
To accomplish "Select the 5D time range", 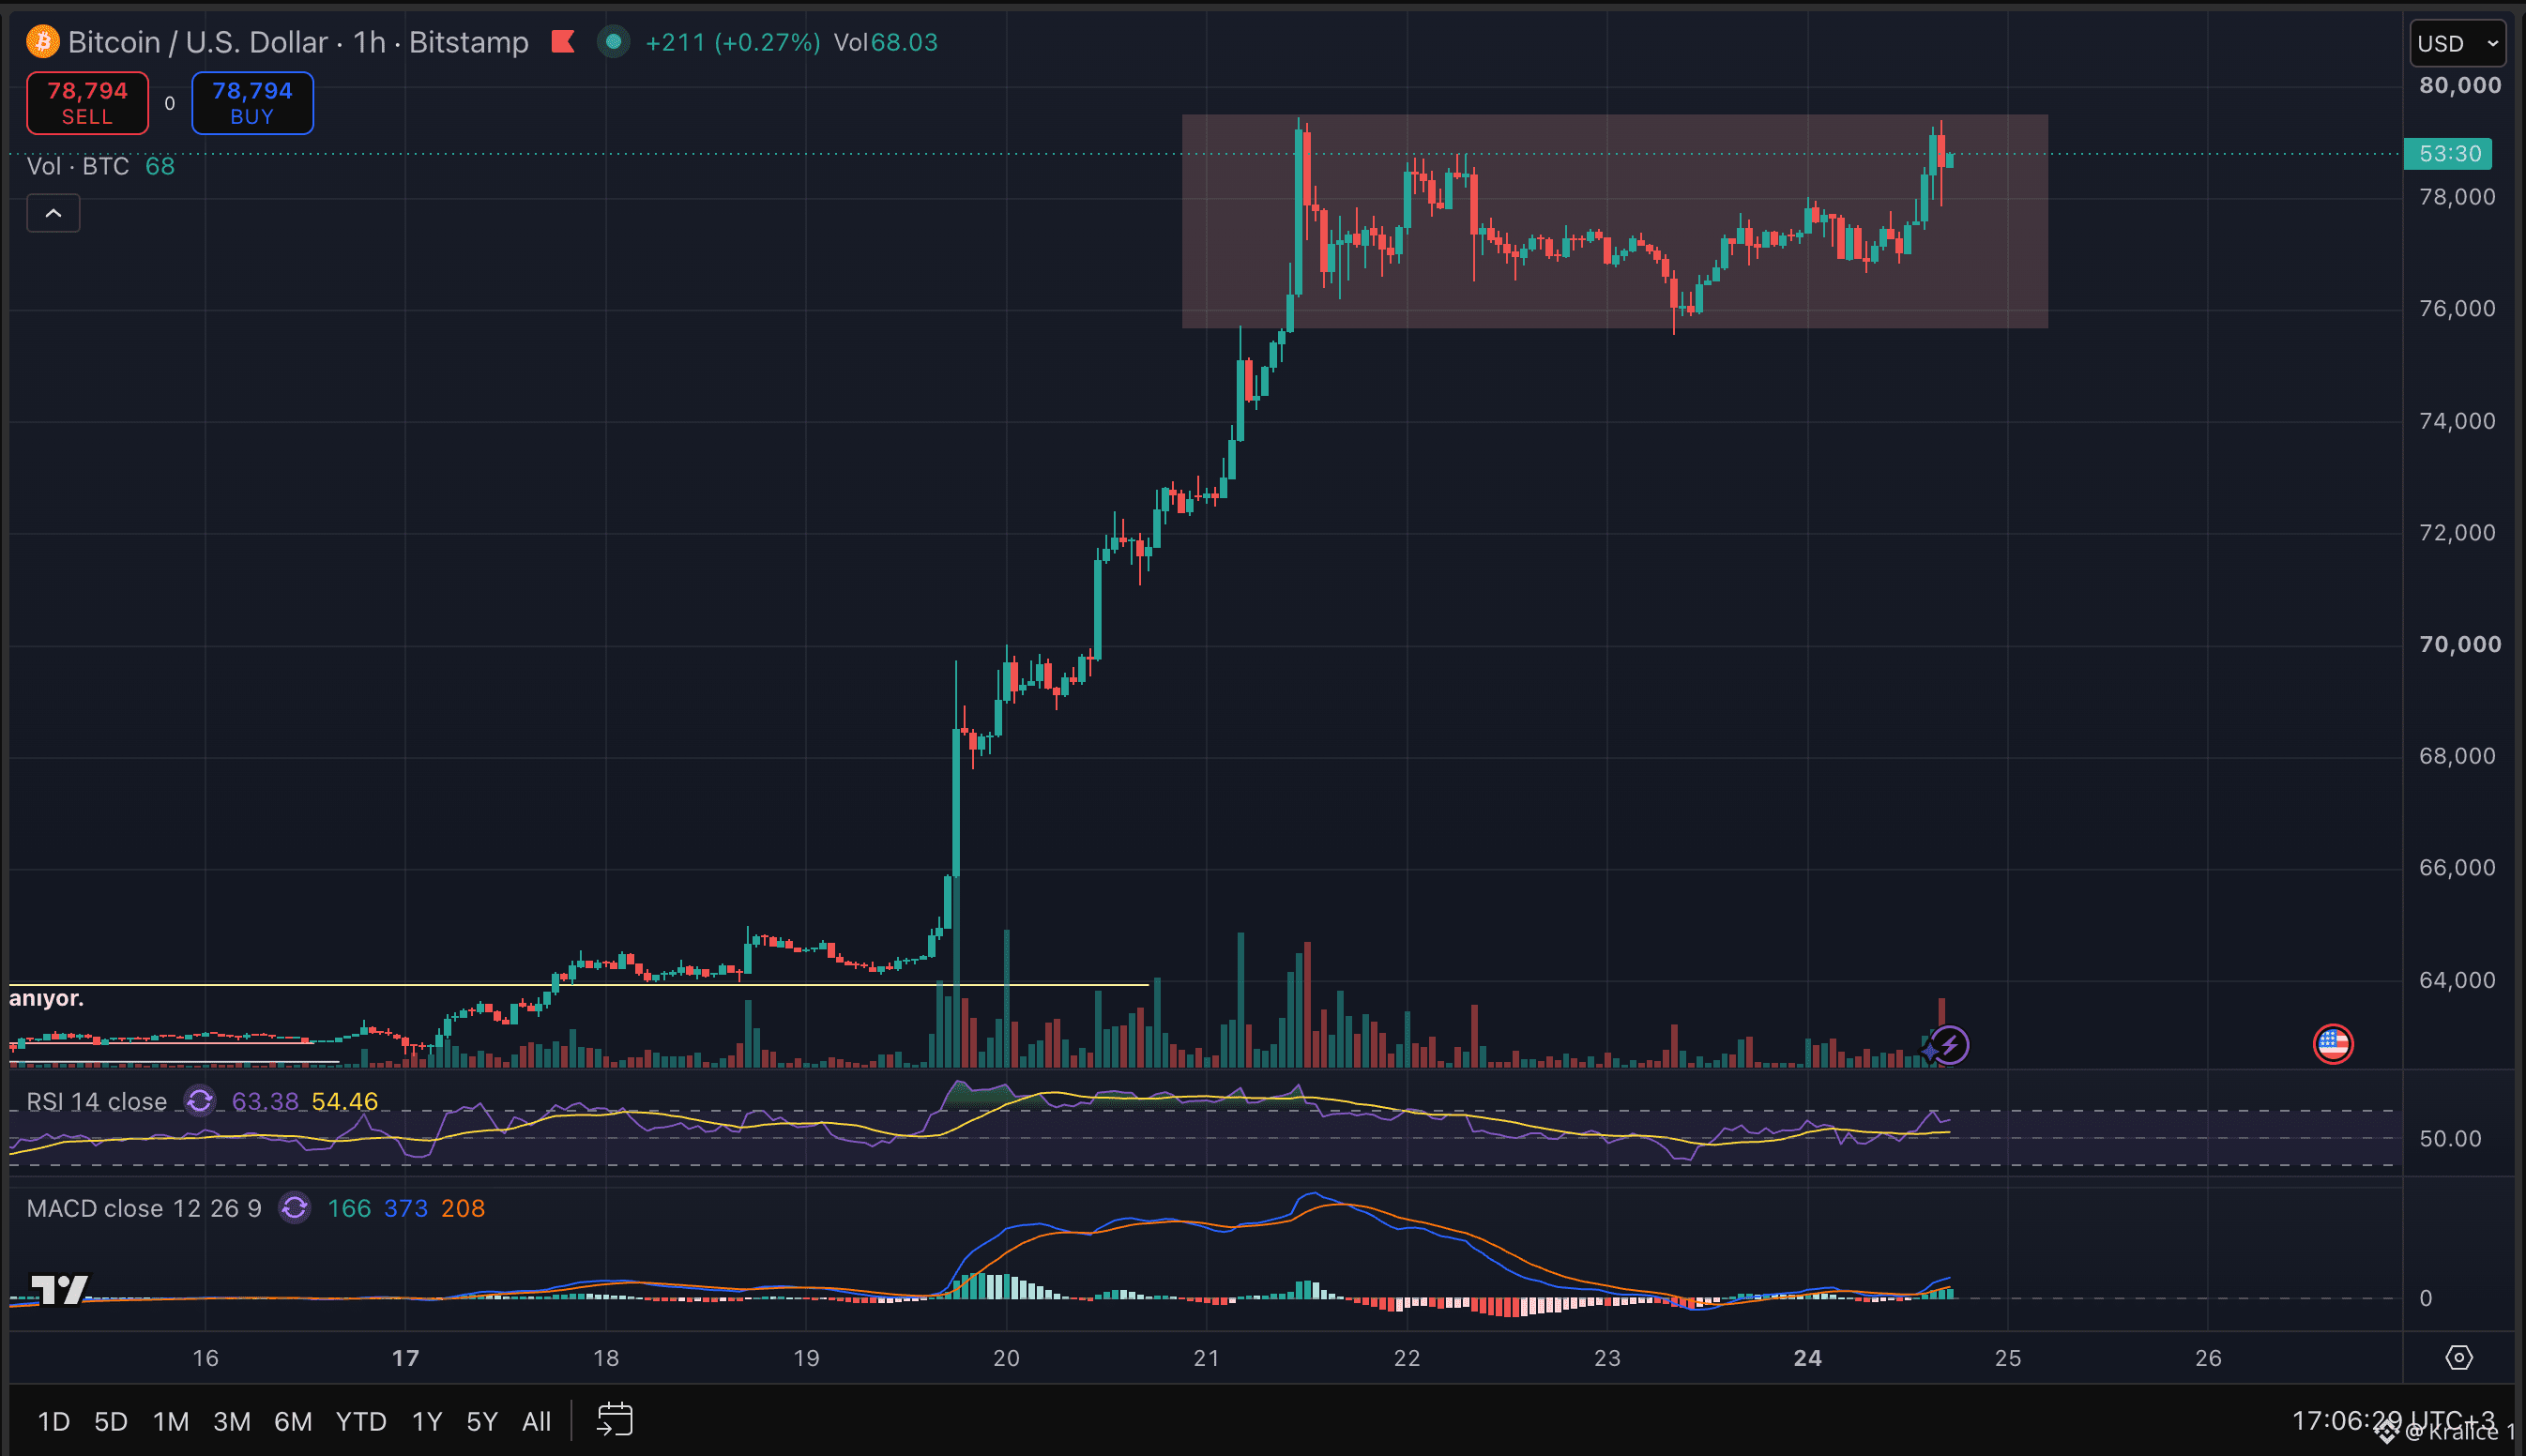I will [x=111, y=1421].
